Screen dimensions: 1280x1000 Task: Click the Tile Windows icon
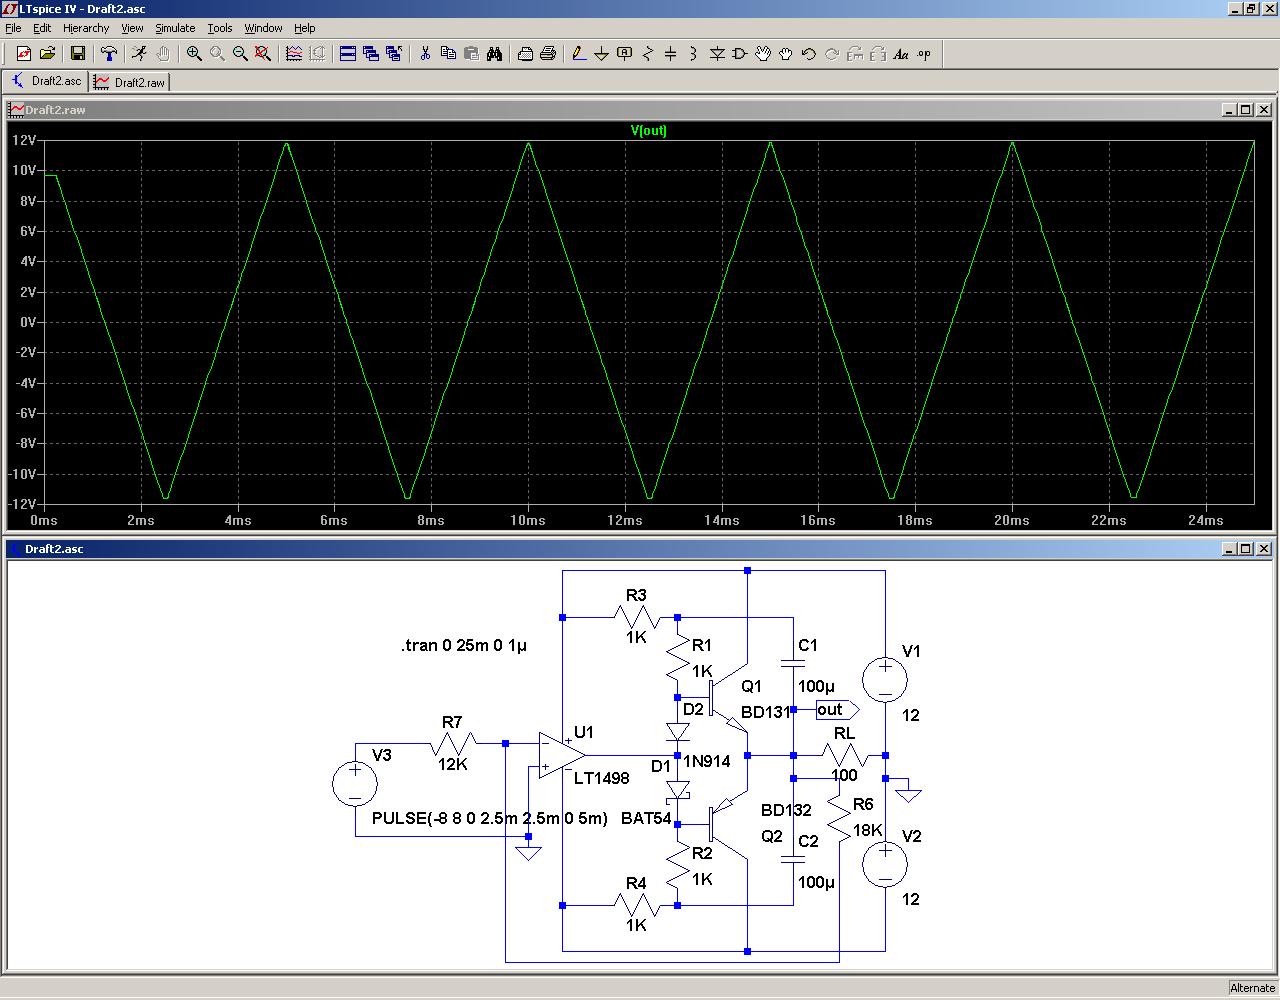tap(347, 54)
